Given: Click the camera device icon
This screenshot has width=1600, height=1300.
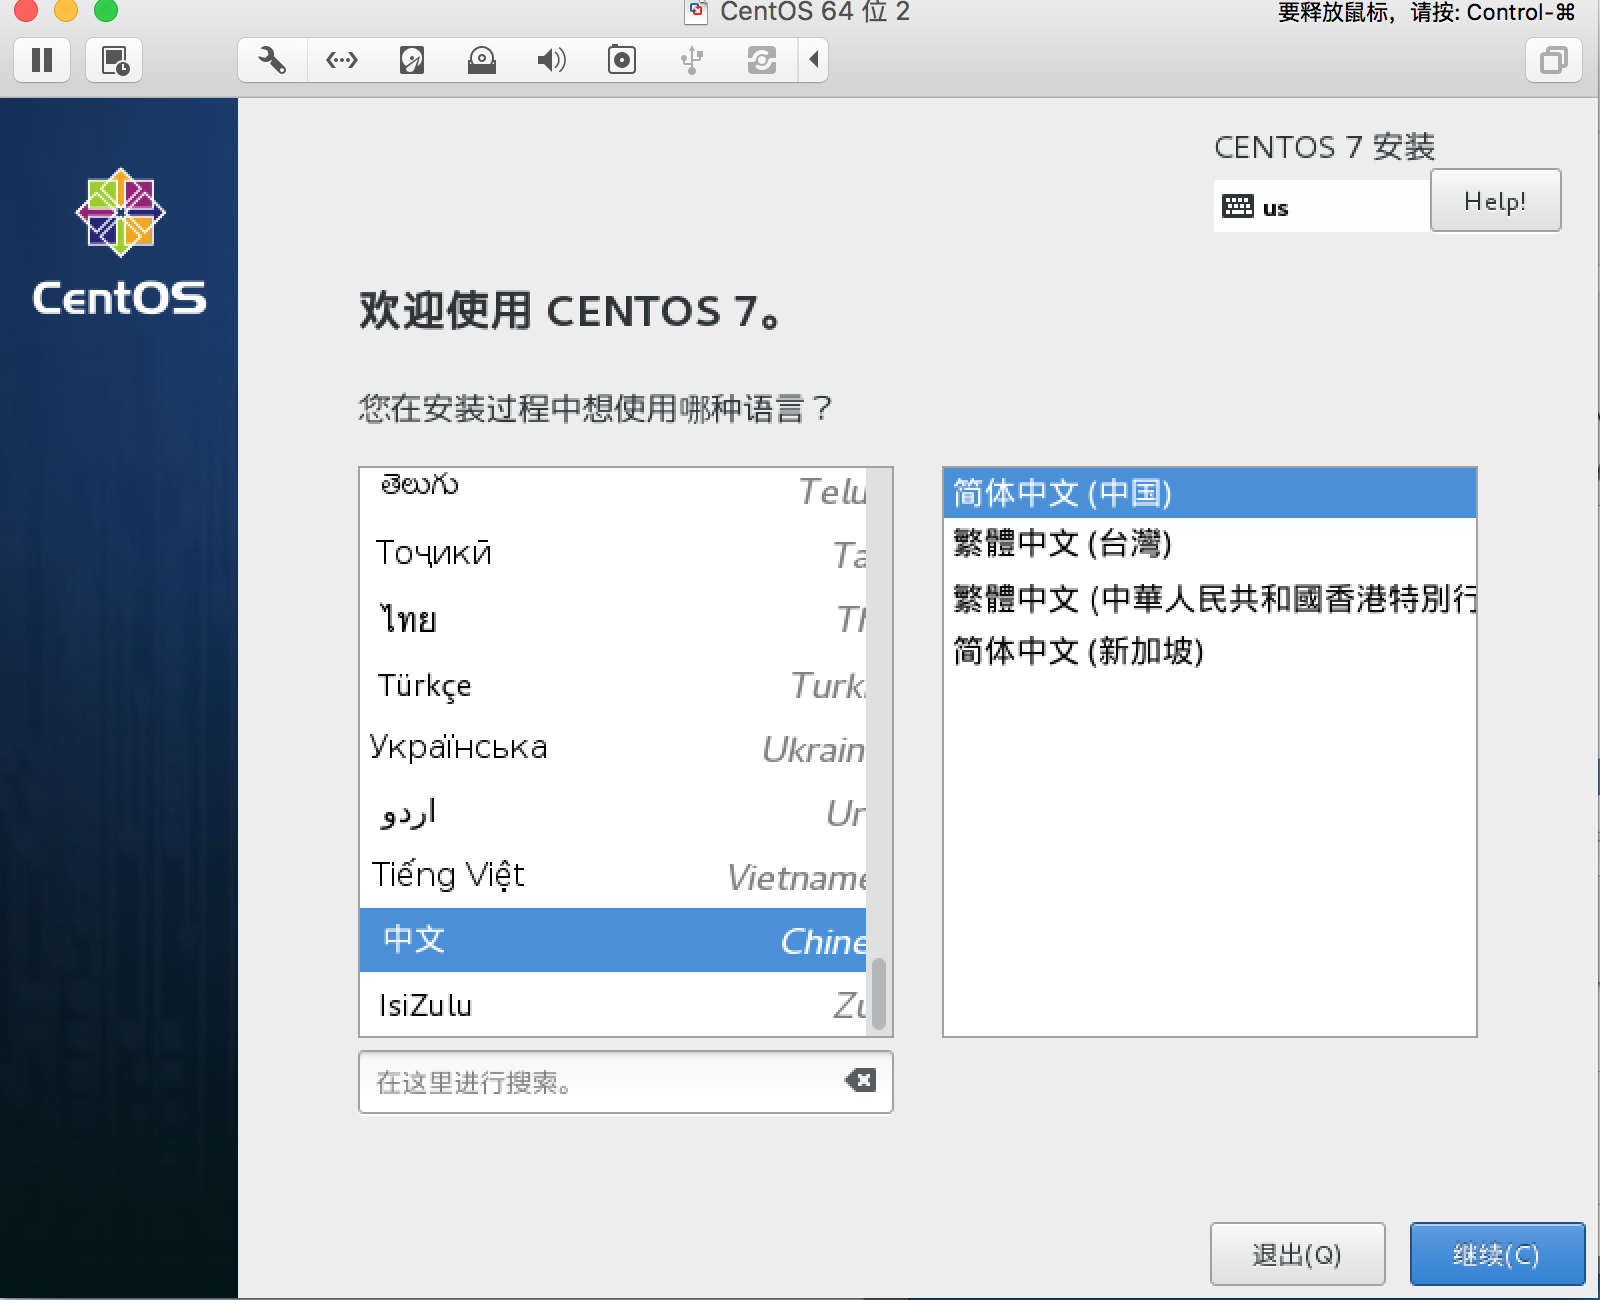Looking at the screenshot, I should [x=622, y=60].
